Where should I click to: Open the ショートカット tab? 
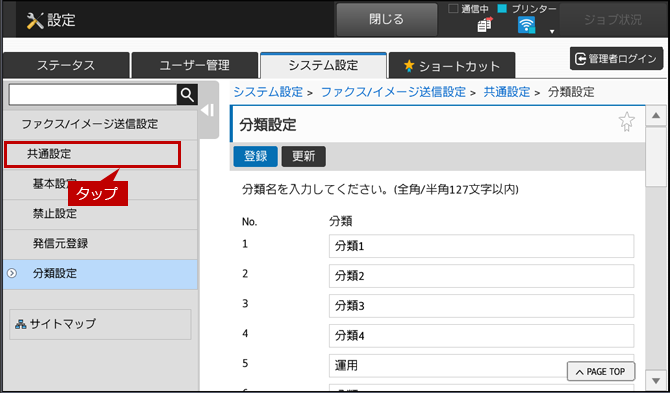(452, 65)
